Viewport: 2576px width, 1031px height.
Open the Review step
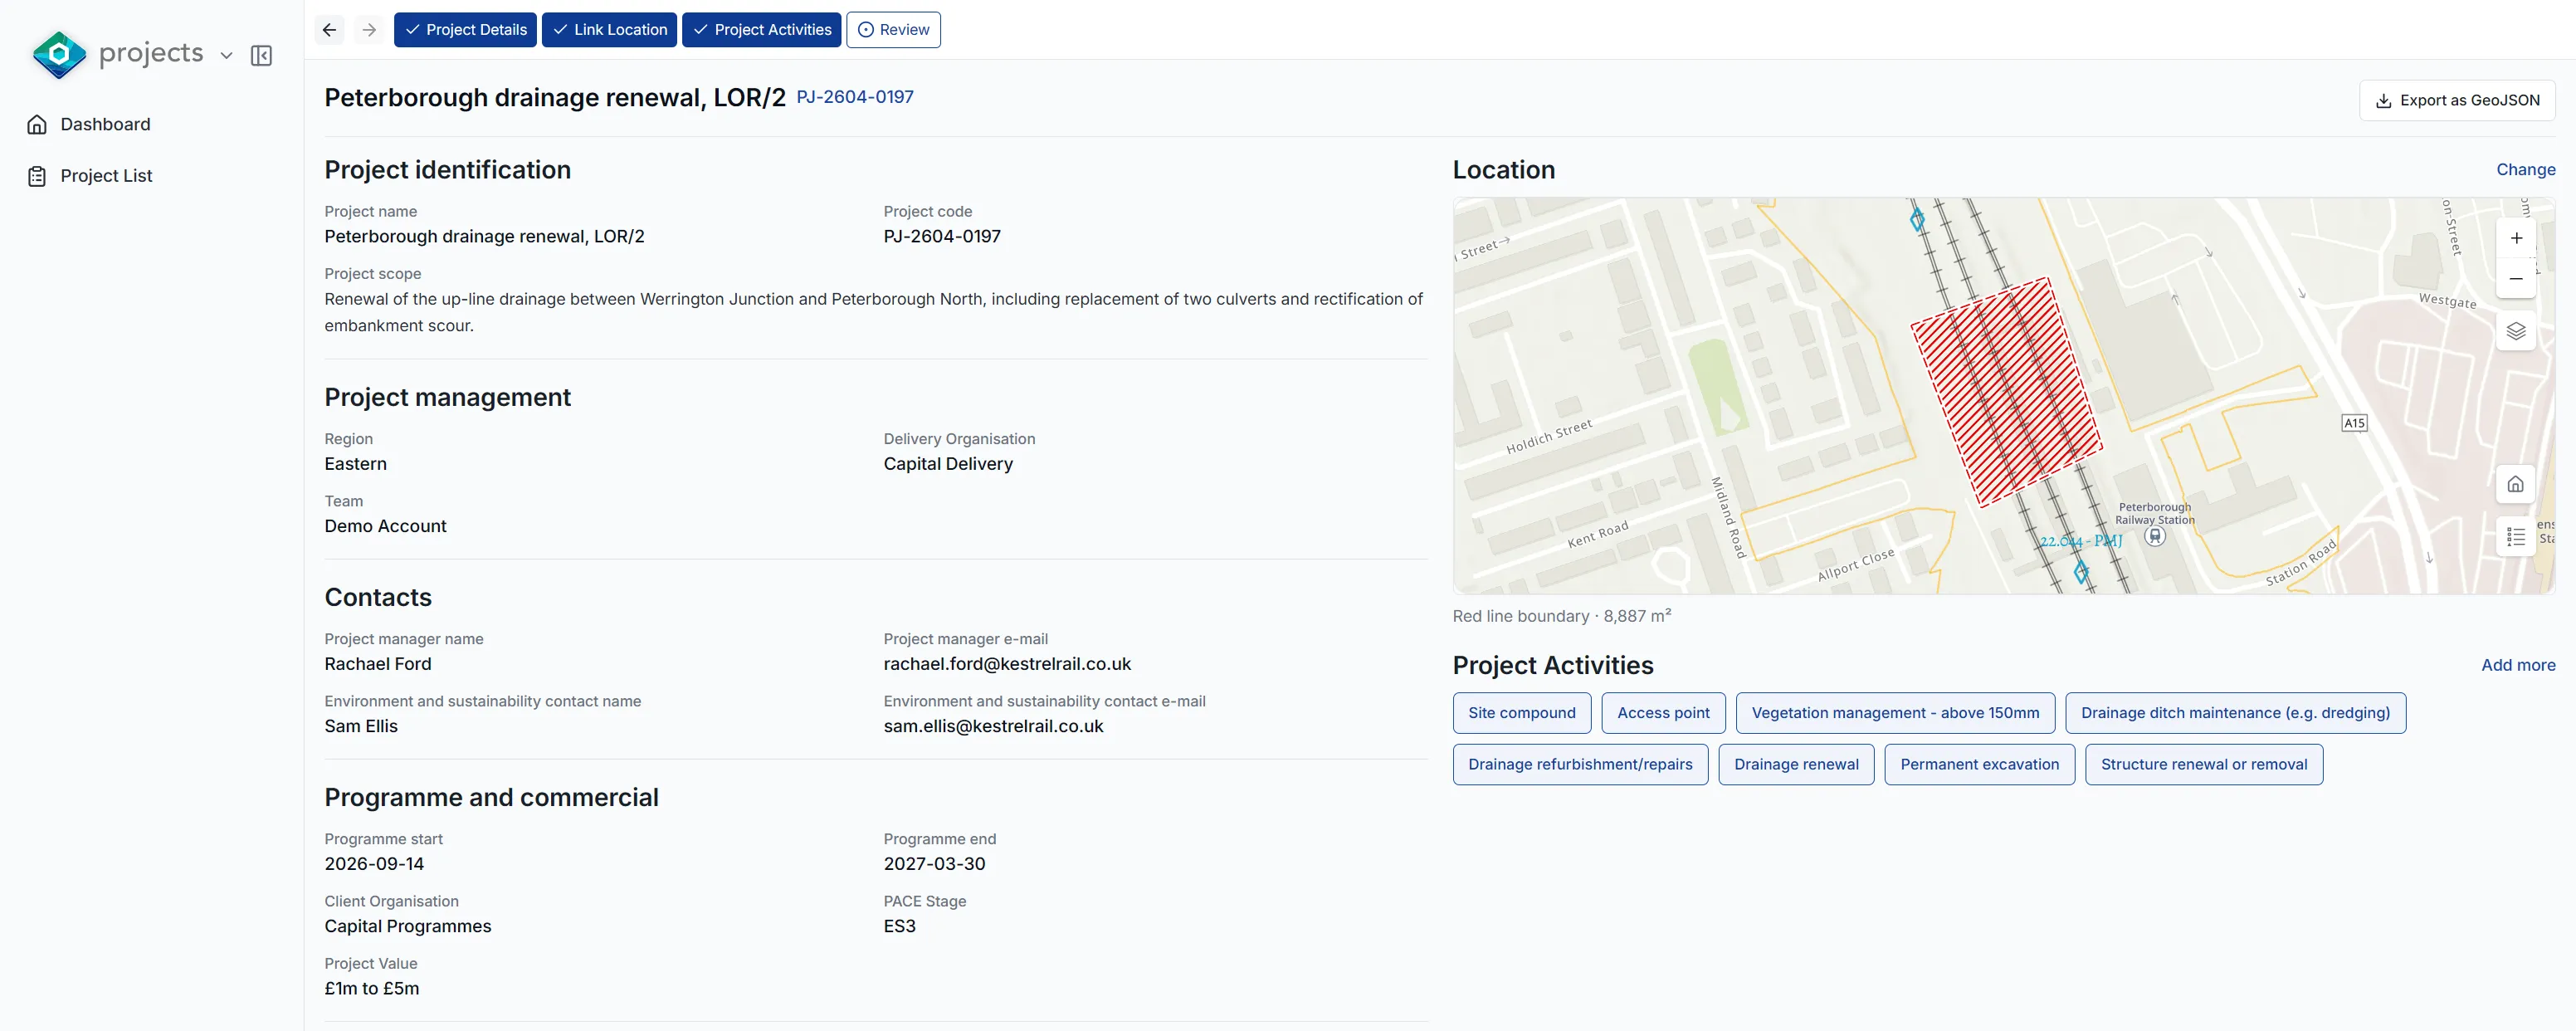(893, 30)
